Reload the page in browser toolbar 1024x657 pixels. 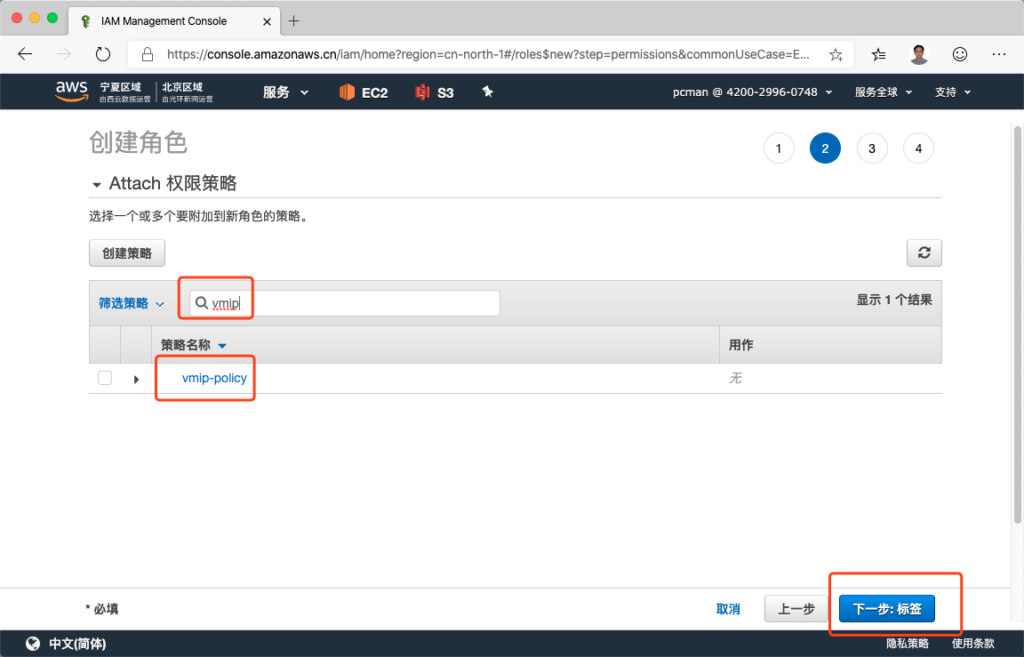[103, 54]
